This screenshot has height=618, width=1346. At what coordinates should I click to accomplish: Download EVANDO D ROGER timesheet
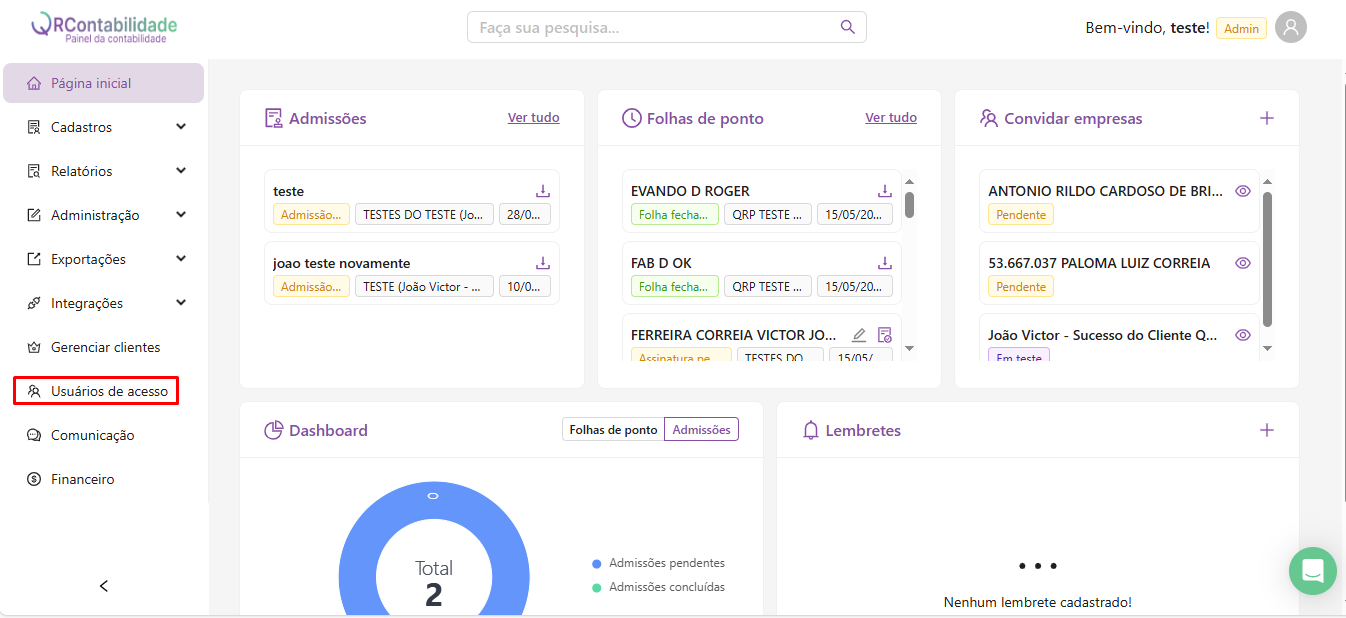tap(884, 191)
